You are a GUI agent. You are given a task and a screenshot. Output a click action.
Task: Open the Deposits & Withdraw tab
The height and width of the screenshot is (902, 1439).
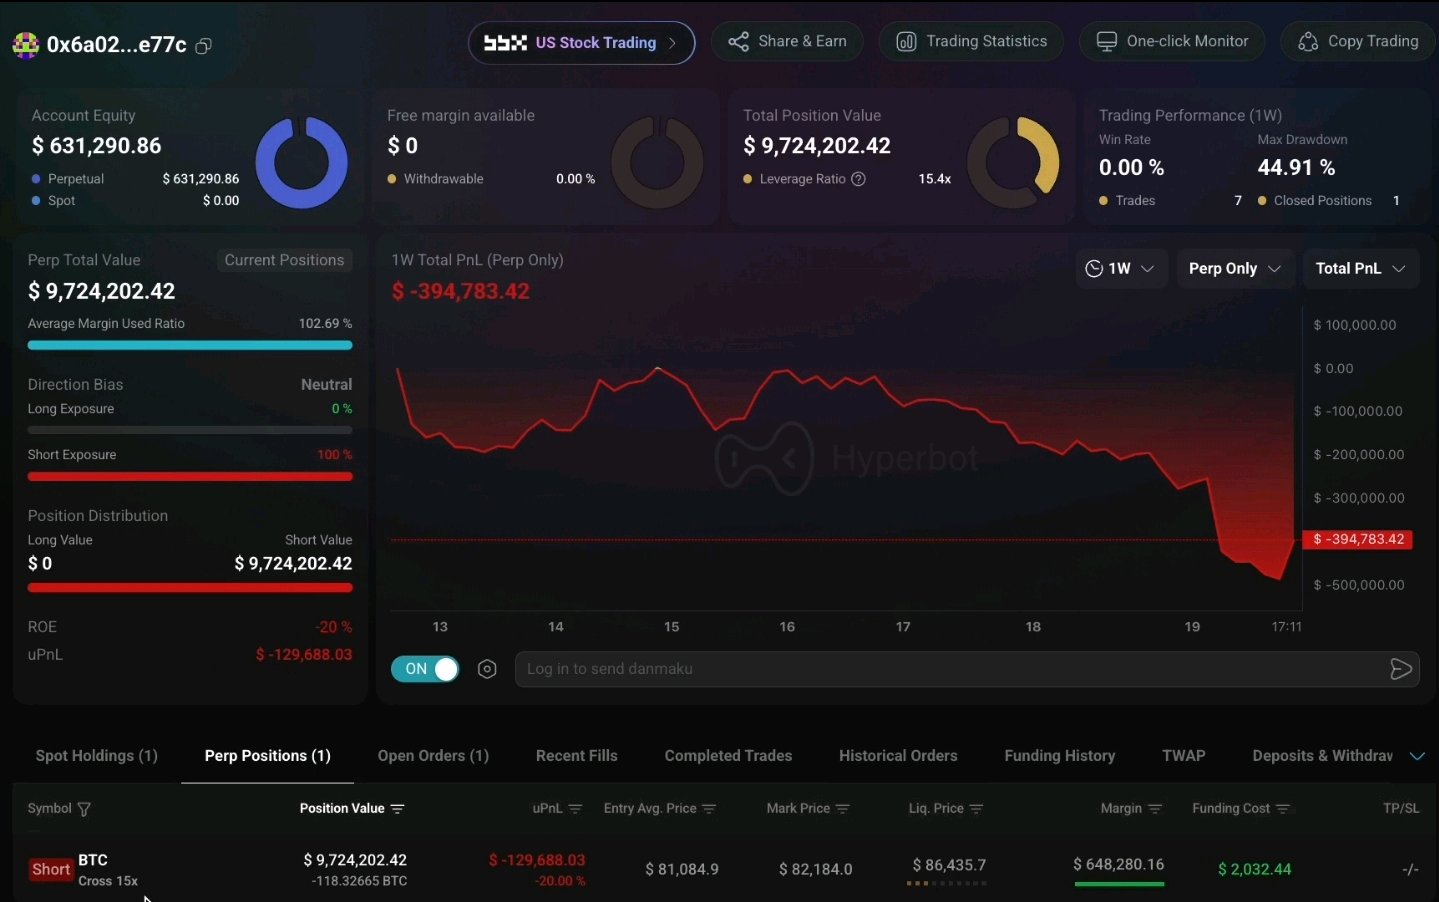[1322, 756]
